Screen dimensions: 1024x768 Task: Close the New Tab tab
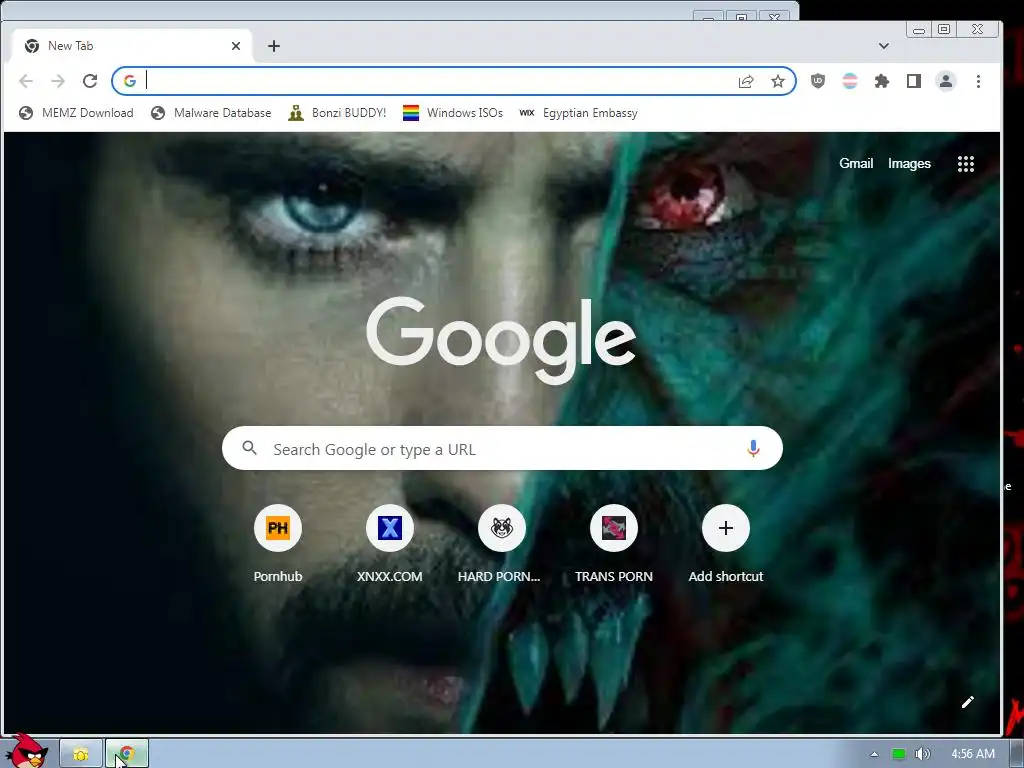pyautogui.click(x=236, y=46)
